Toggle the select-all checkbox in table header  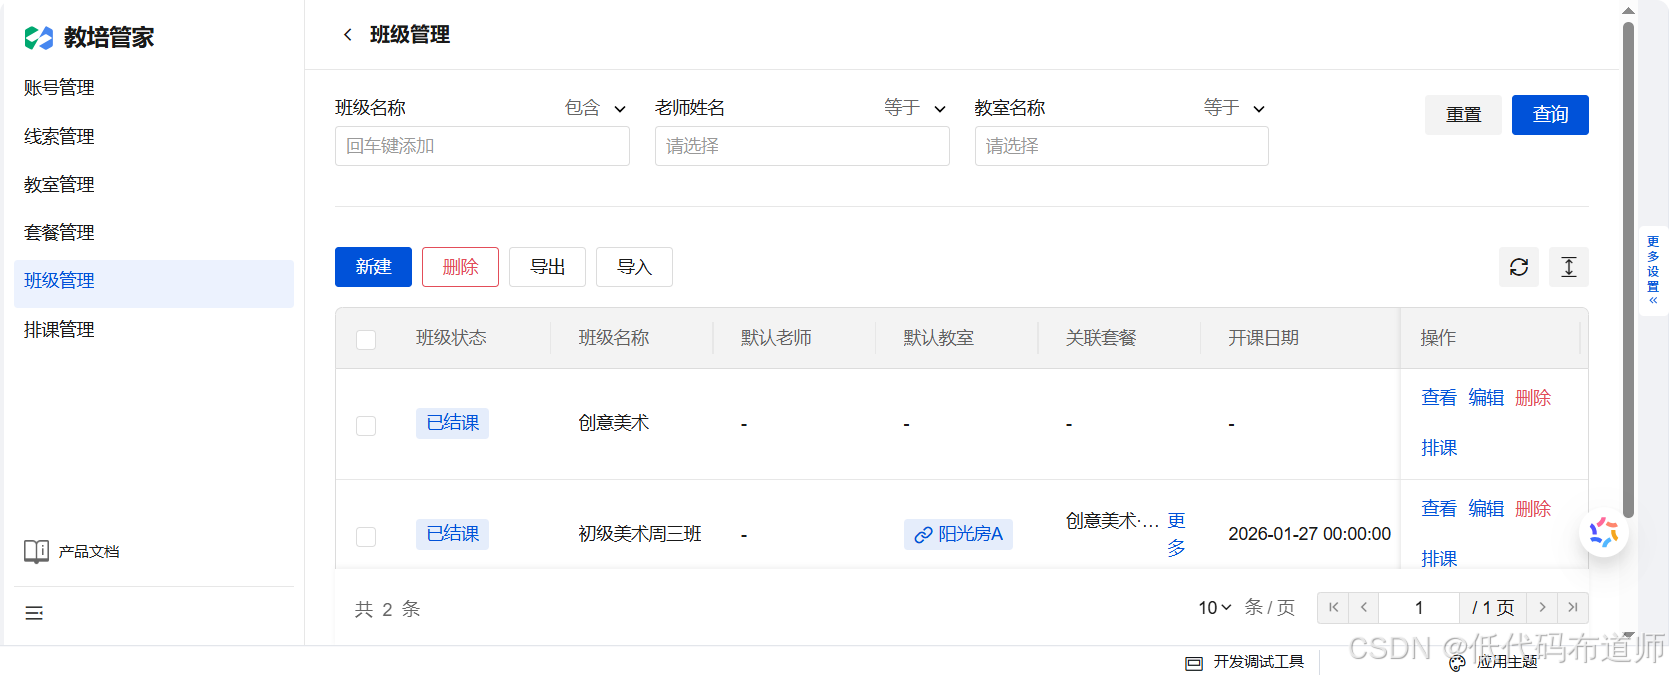(366, 339)
